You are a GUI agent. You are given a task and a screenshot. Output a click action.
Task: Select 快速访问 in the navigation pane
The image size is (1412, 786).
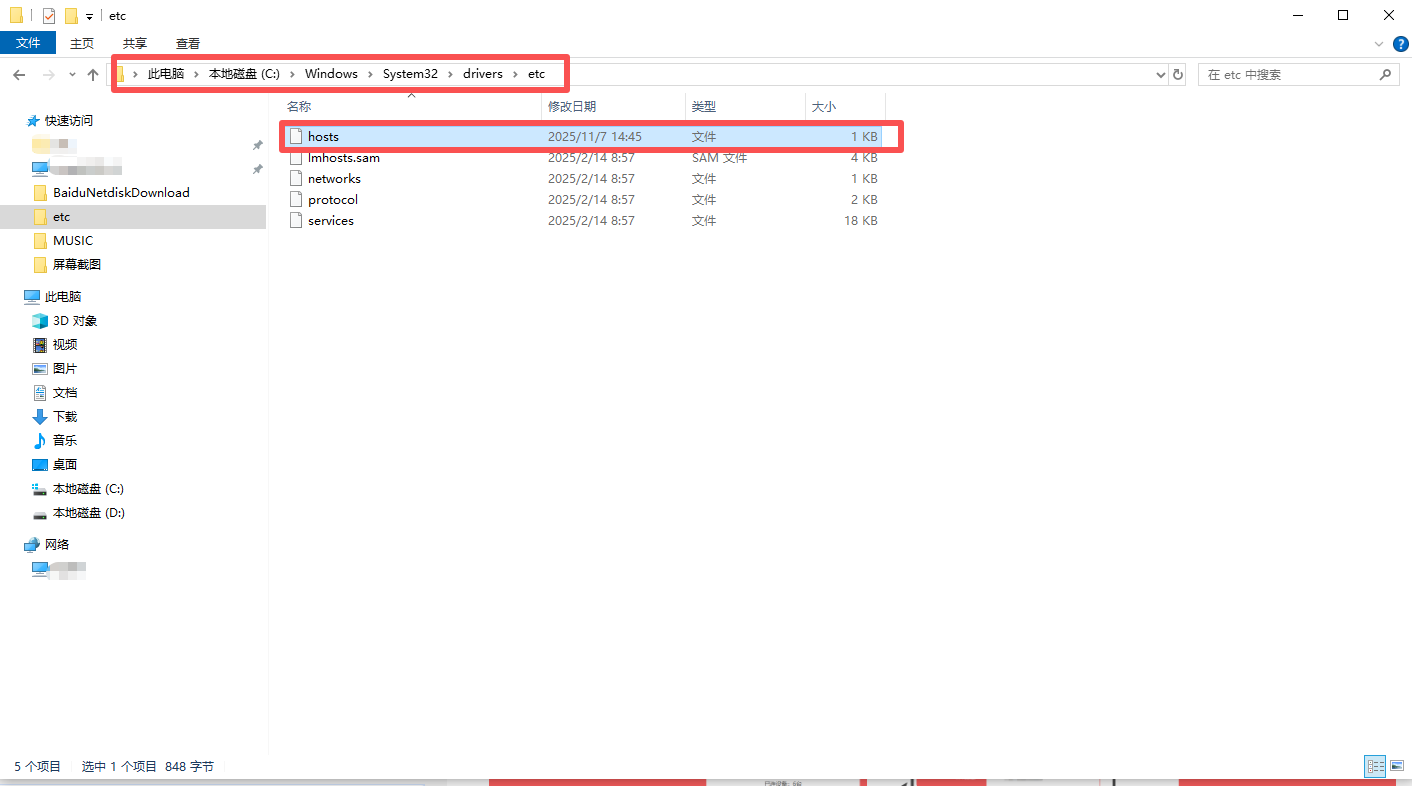click(x=69, y=121)
